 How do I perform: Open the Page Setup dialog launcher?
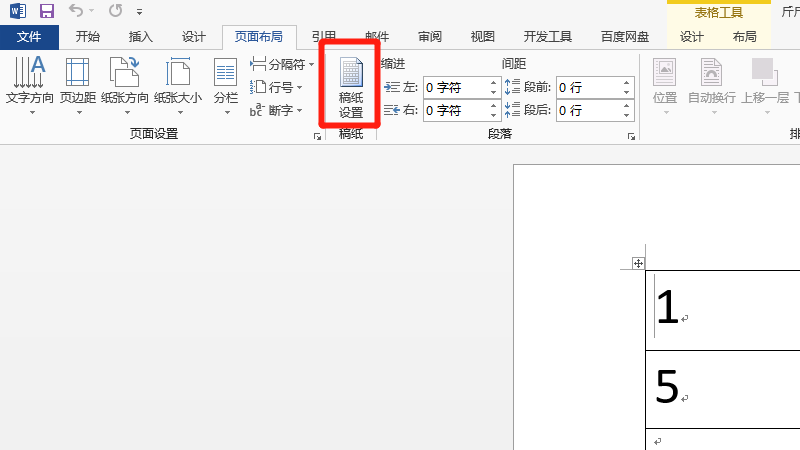click(317, 136)
